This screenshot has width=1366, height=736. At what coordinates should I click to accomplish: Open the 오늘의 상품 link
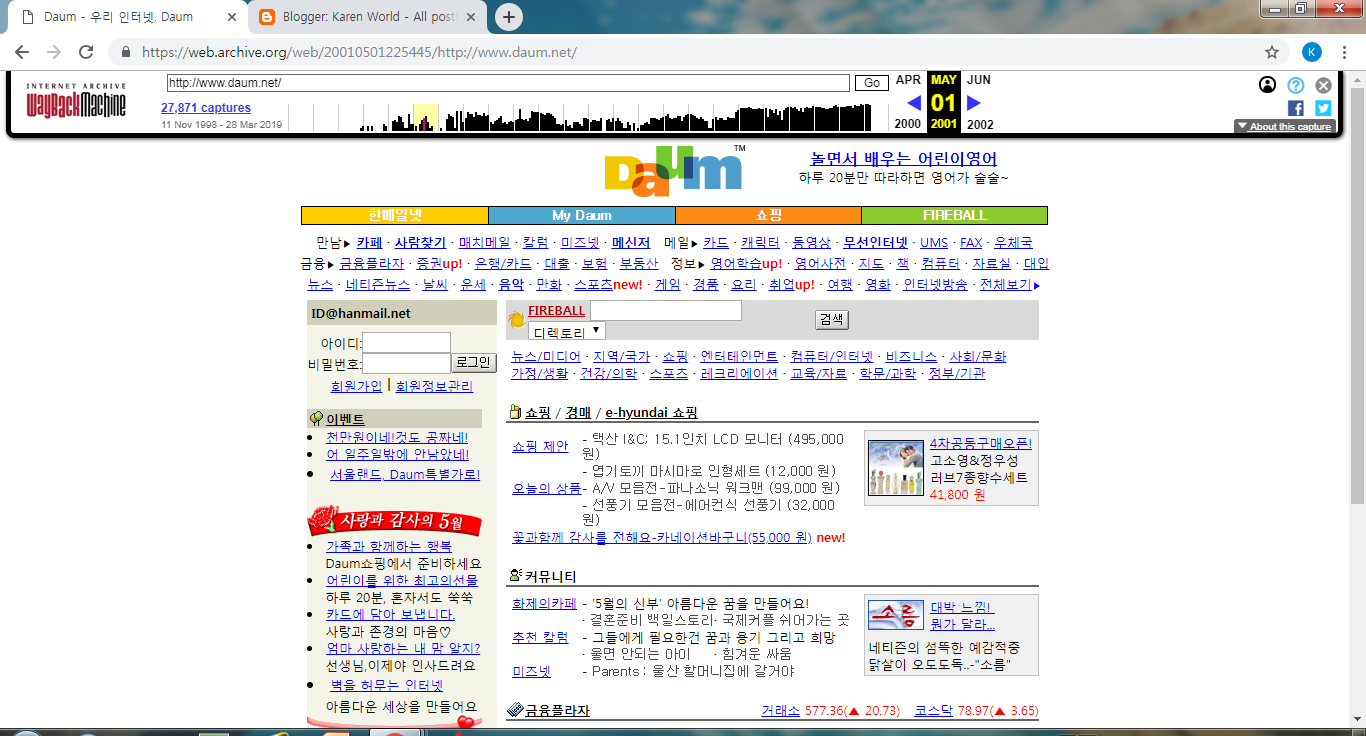(546, 488)
